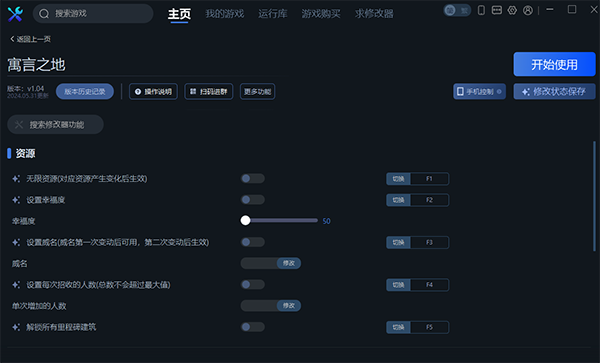Go back via 返回上一页 link
The width and height of the screenshot is (600, 363).
[x=30, y=39]
